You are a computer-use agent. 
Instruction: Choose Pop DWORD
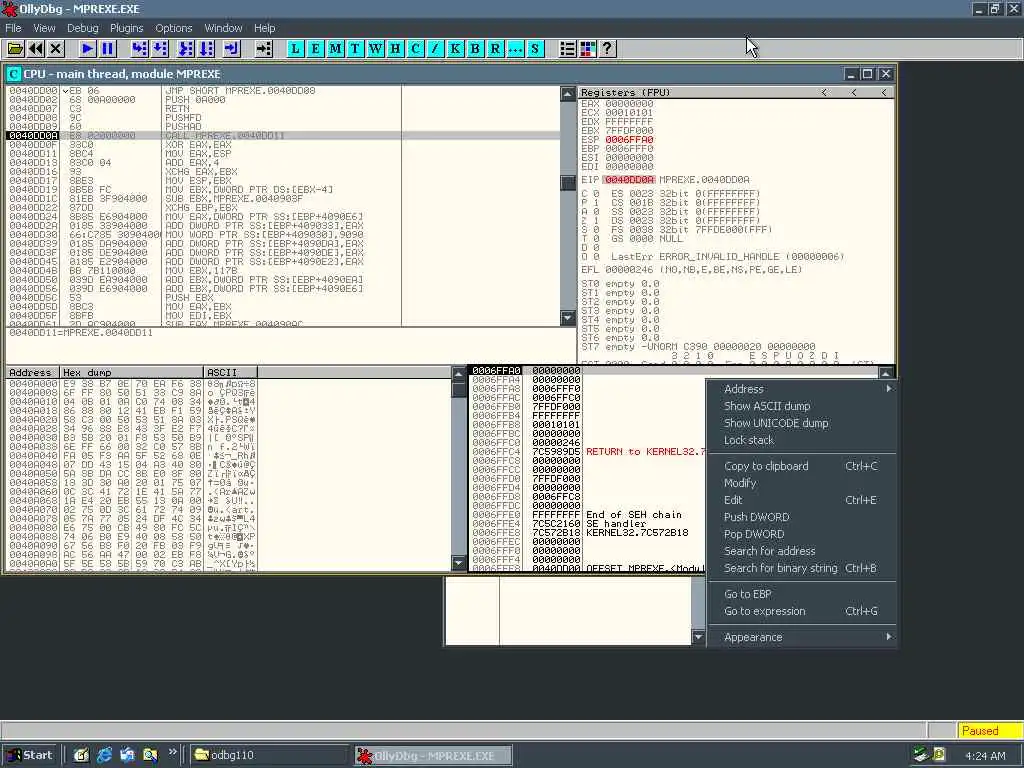coord(803,534)
